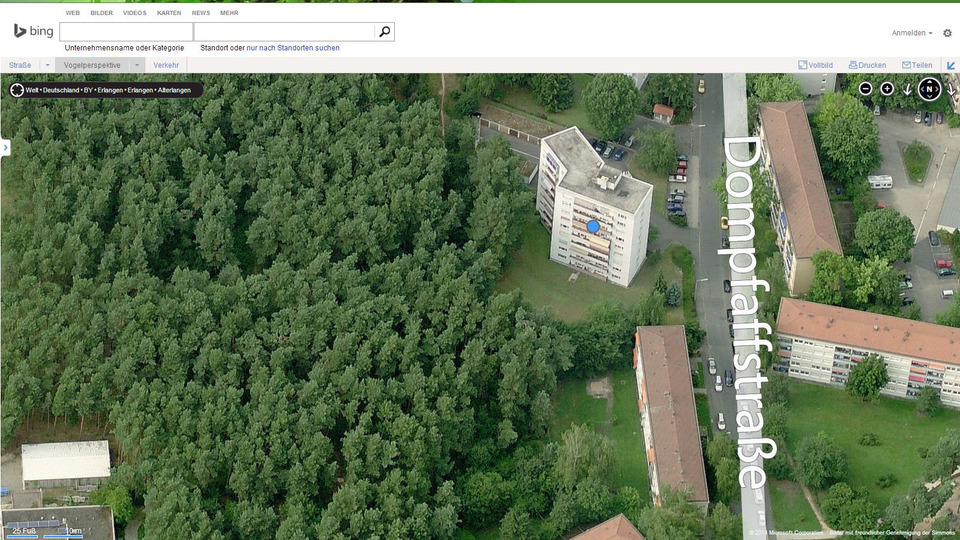Open the MEHR menu item
This screenshot has width=960, height=540.
click(229, 13)
